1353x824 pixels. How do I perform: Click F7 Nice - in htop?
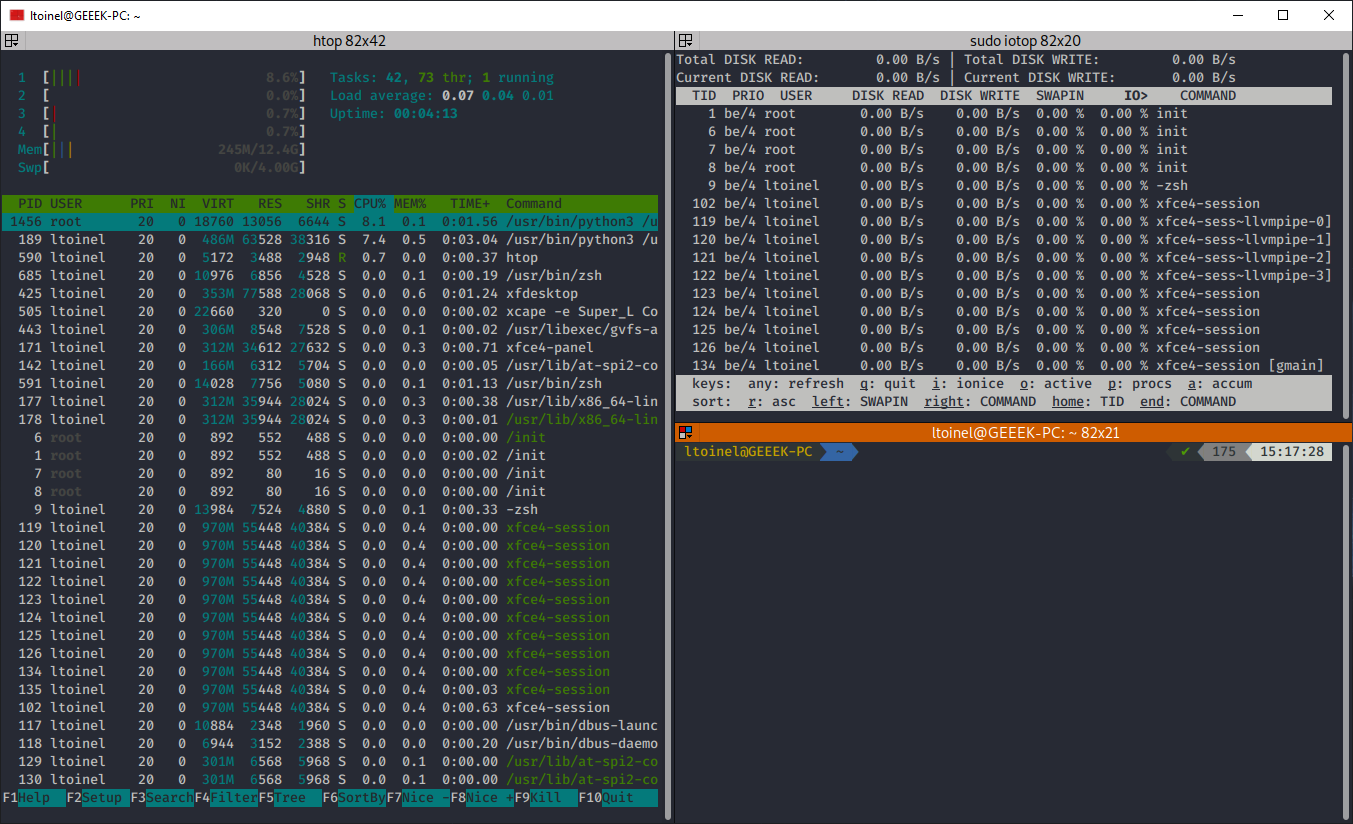(418, 798)
